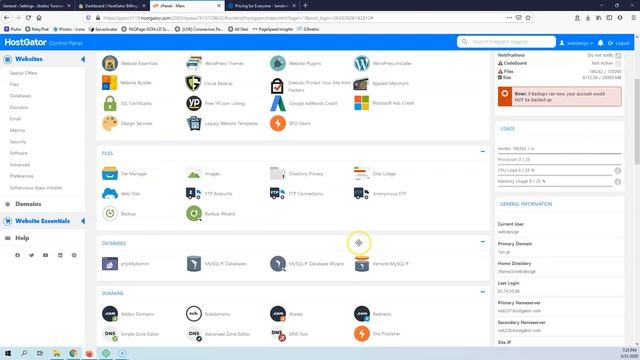
Task: Open a new browser tab
Action: [x=305, y=6]
